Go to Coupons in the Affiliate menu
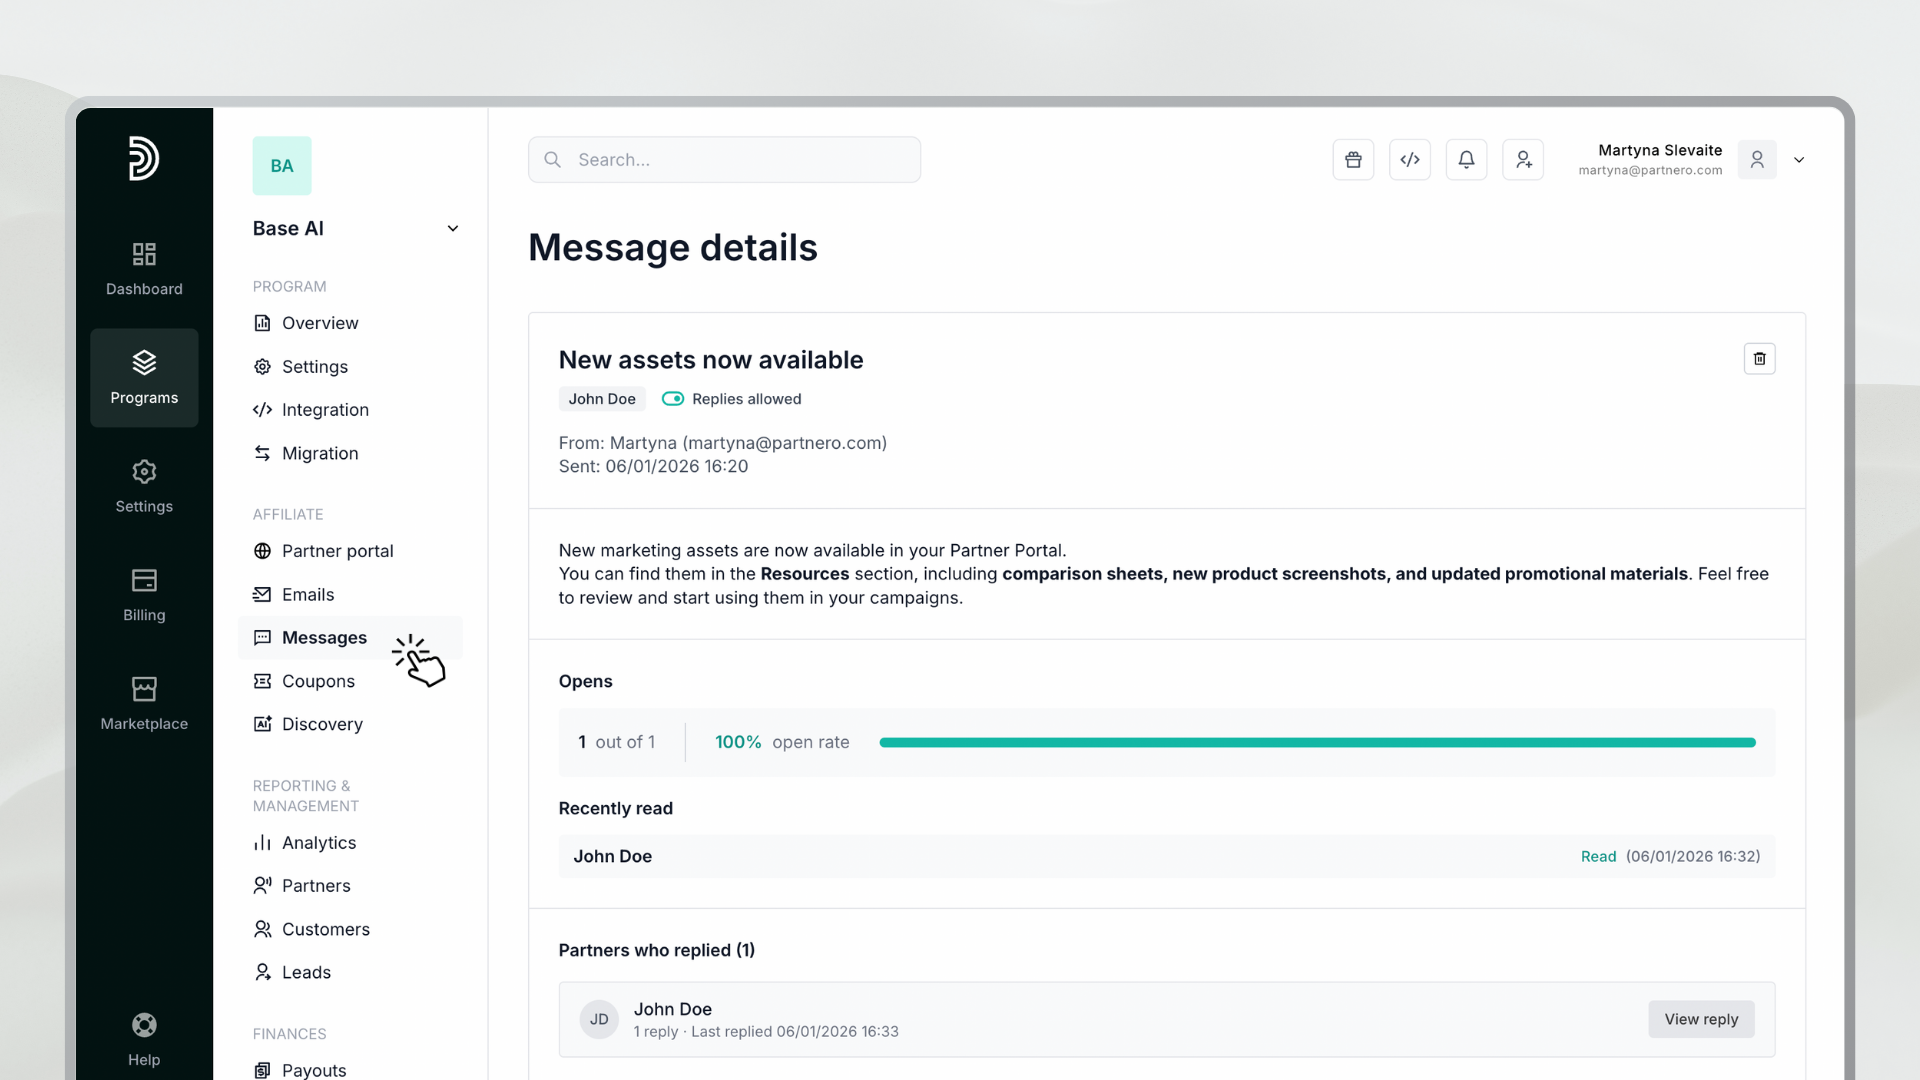Image resolution: width=1920 pixels, height=1080 pixels. [318, 681]
